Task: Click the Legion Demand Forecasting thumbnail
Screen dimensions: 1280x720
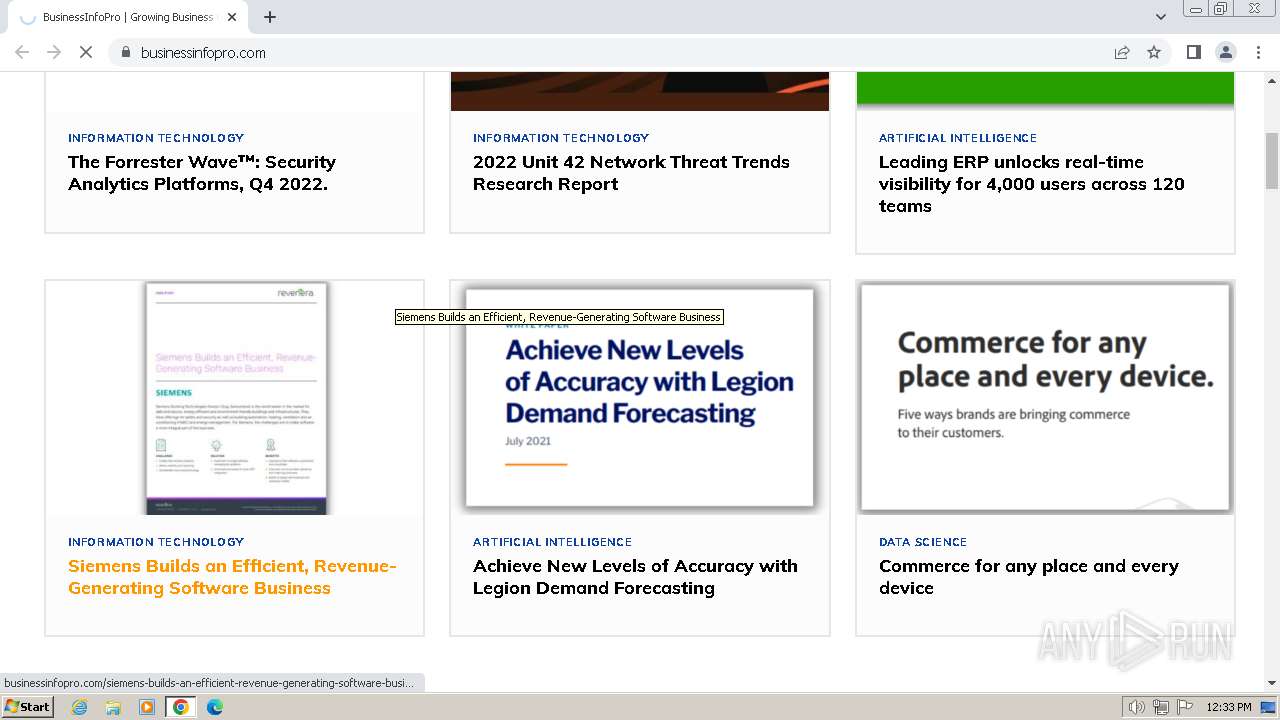Action: point(640,398)
